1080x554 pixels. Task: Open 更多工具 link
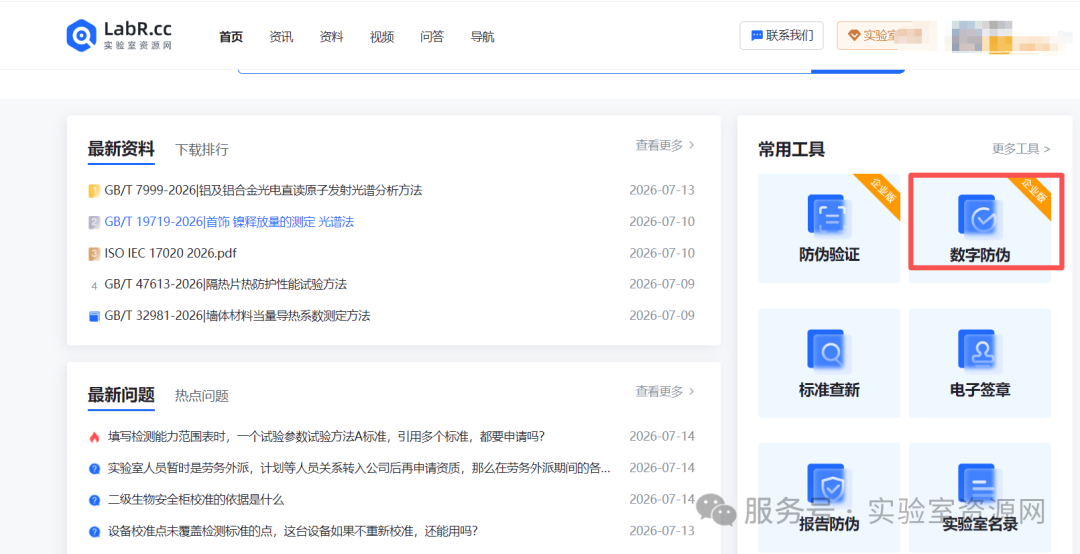pos(1021,149)
